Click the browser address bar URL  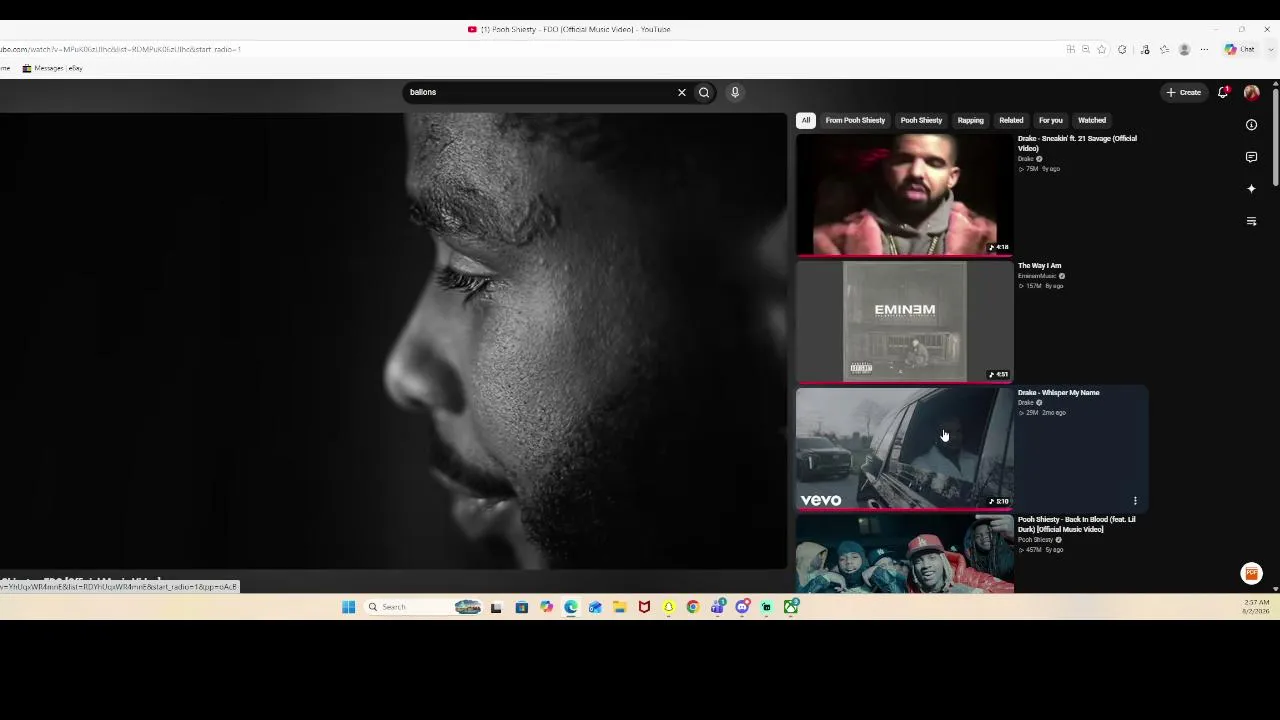[120, 49]
